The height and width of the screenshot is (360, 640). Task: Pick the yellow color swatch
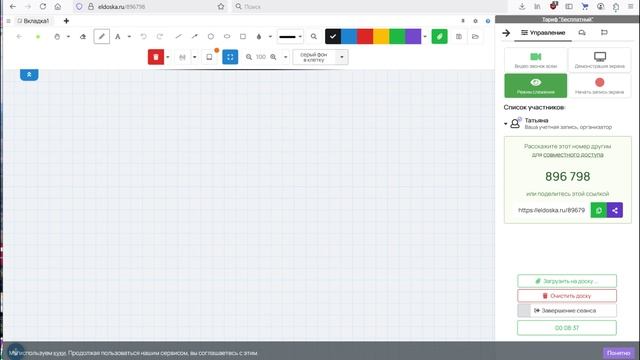click(381, 36)
